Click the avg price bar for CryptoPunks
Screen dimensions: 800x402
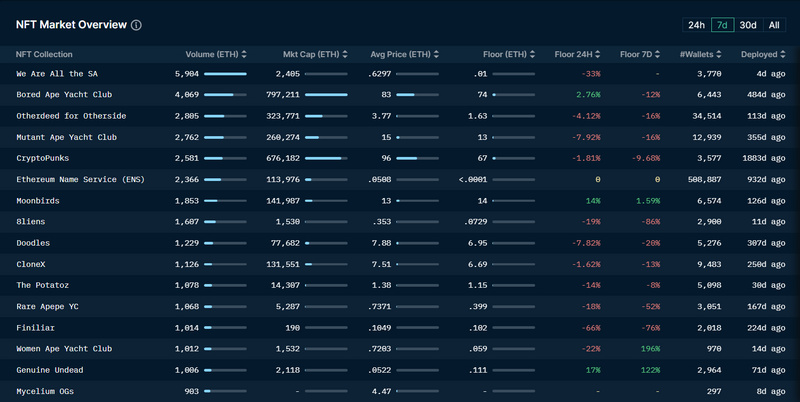[x=417, y=158]
